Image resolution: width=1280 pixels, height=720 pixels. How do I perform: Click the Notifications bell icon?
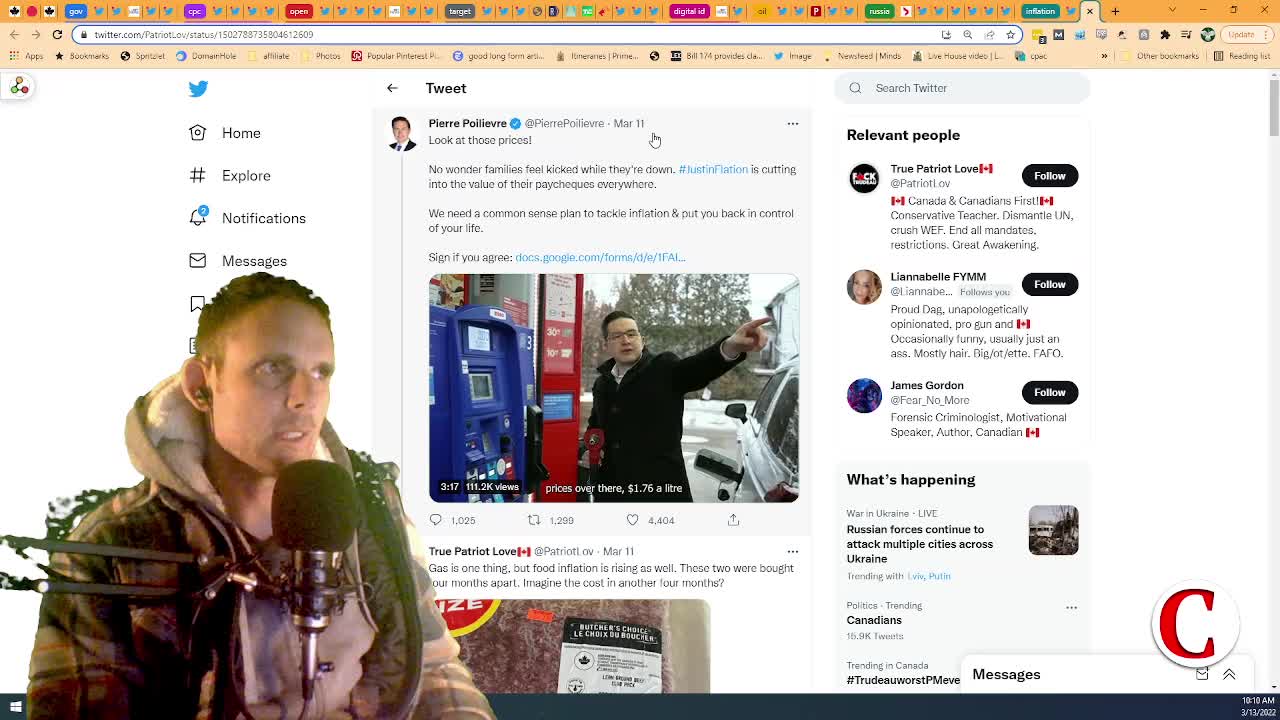(198, 217)
